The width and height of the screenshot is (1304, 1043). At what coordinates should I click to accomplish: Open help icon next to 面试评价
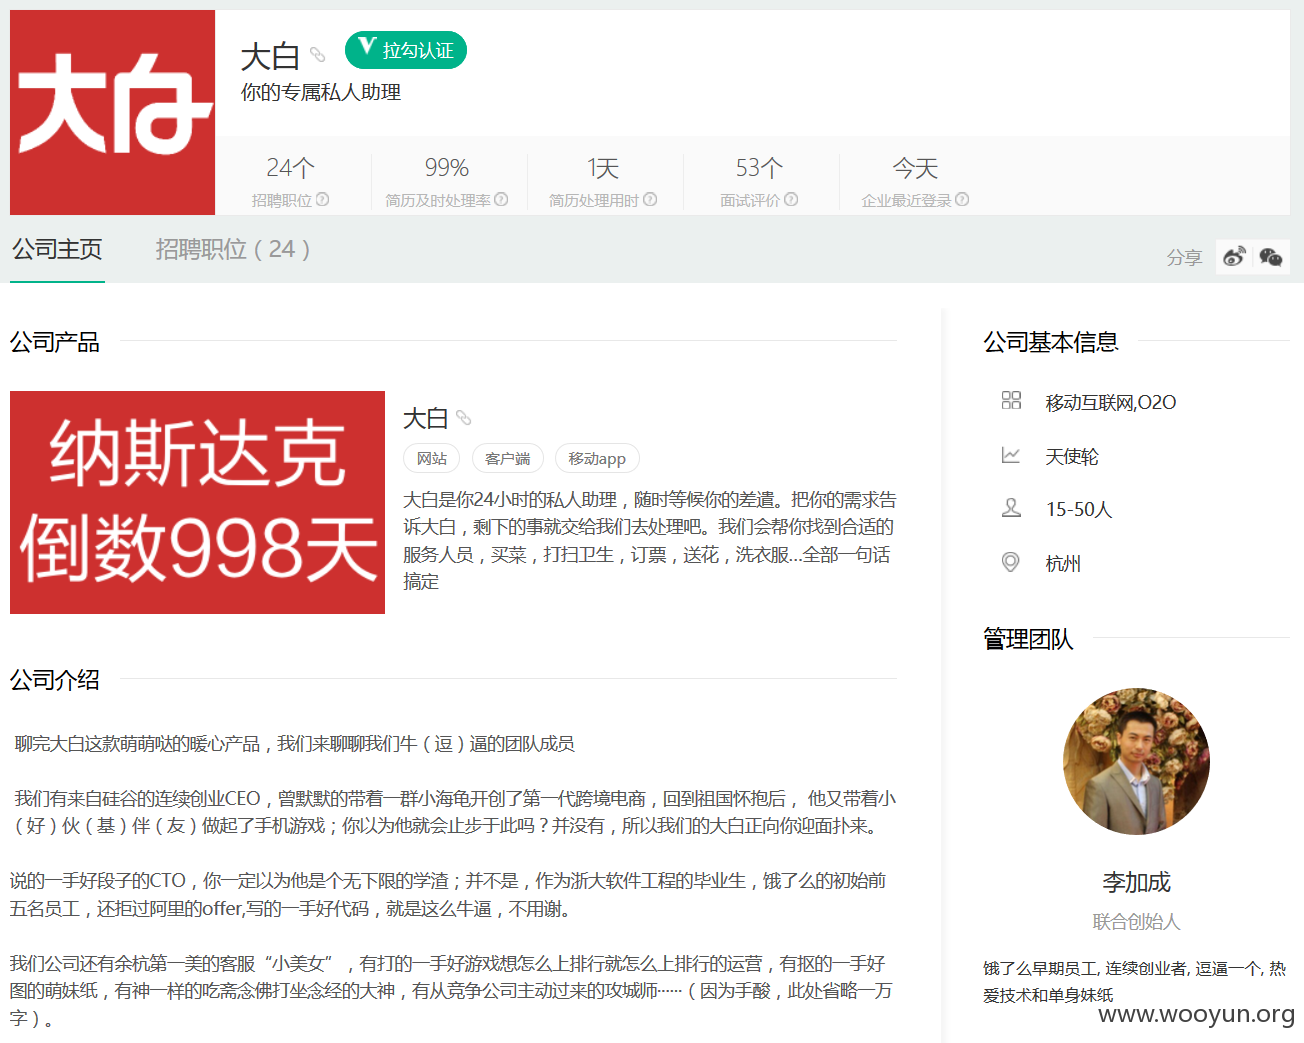pyautogui.click(x=791, y=199)
